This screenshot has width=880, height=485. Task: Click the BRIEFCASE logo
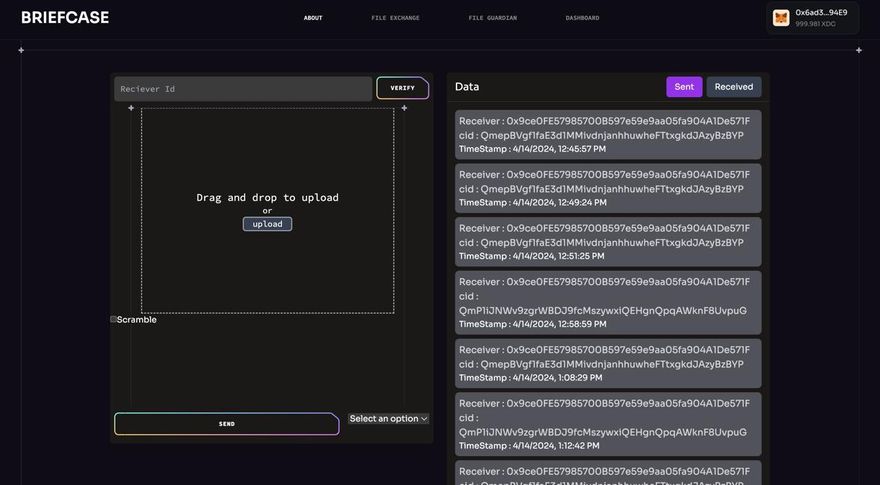pyautogui.click(x=65, y=17)
